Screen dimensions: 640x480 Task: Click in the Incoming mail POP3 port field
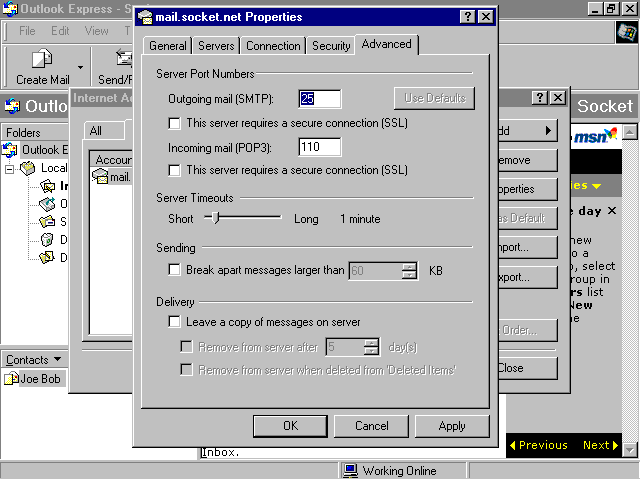320,147
